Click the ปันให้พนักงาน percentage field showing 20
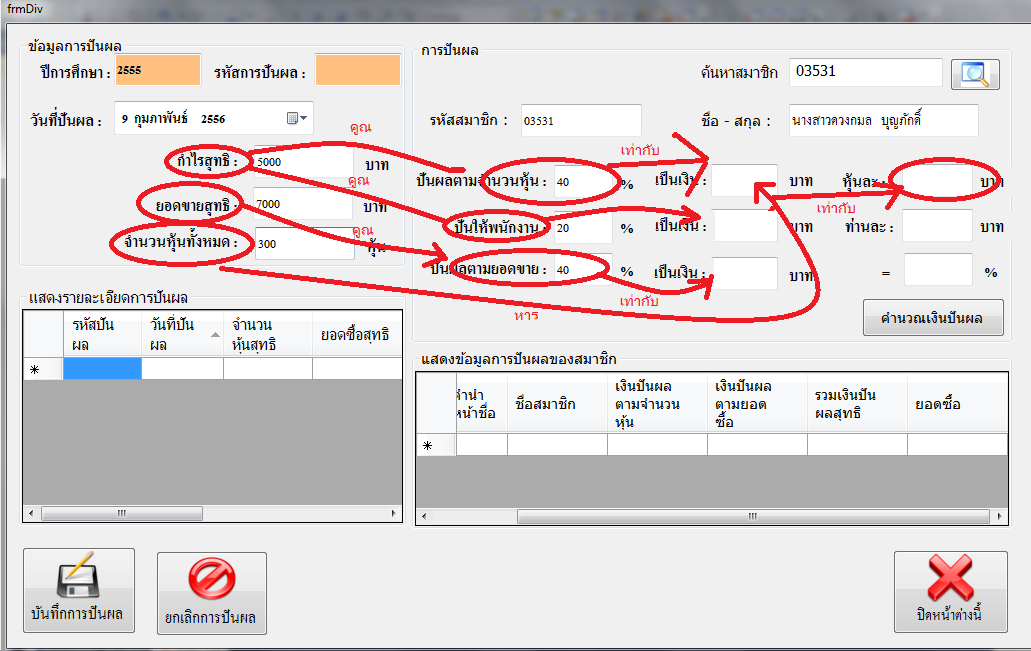 585,227
